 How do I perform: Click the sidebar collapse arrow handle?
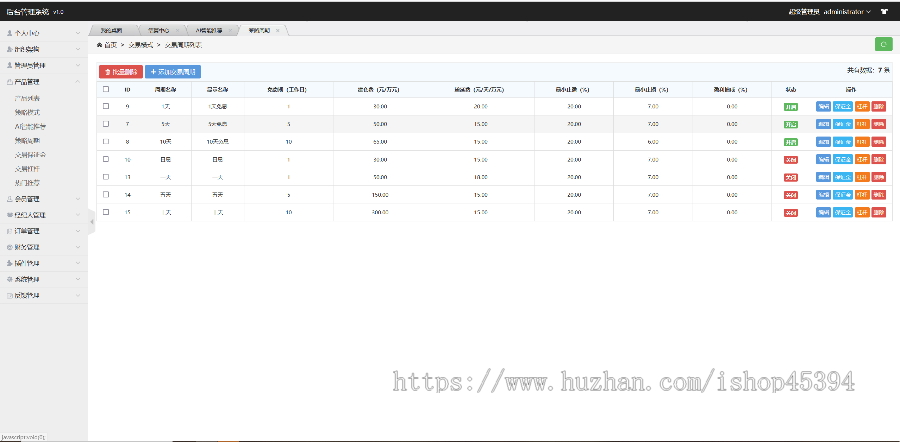pyautogui.click(x=91, y=221)
